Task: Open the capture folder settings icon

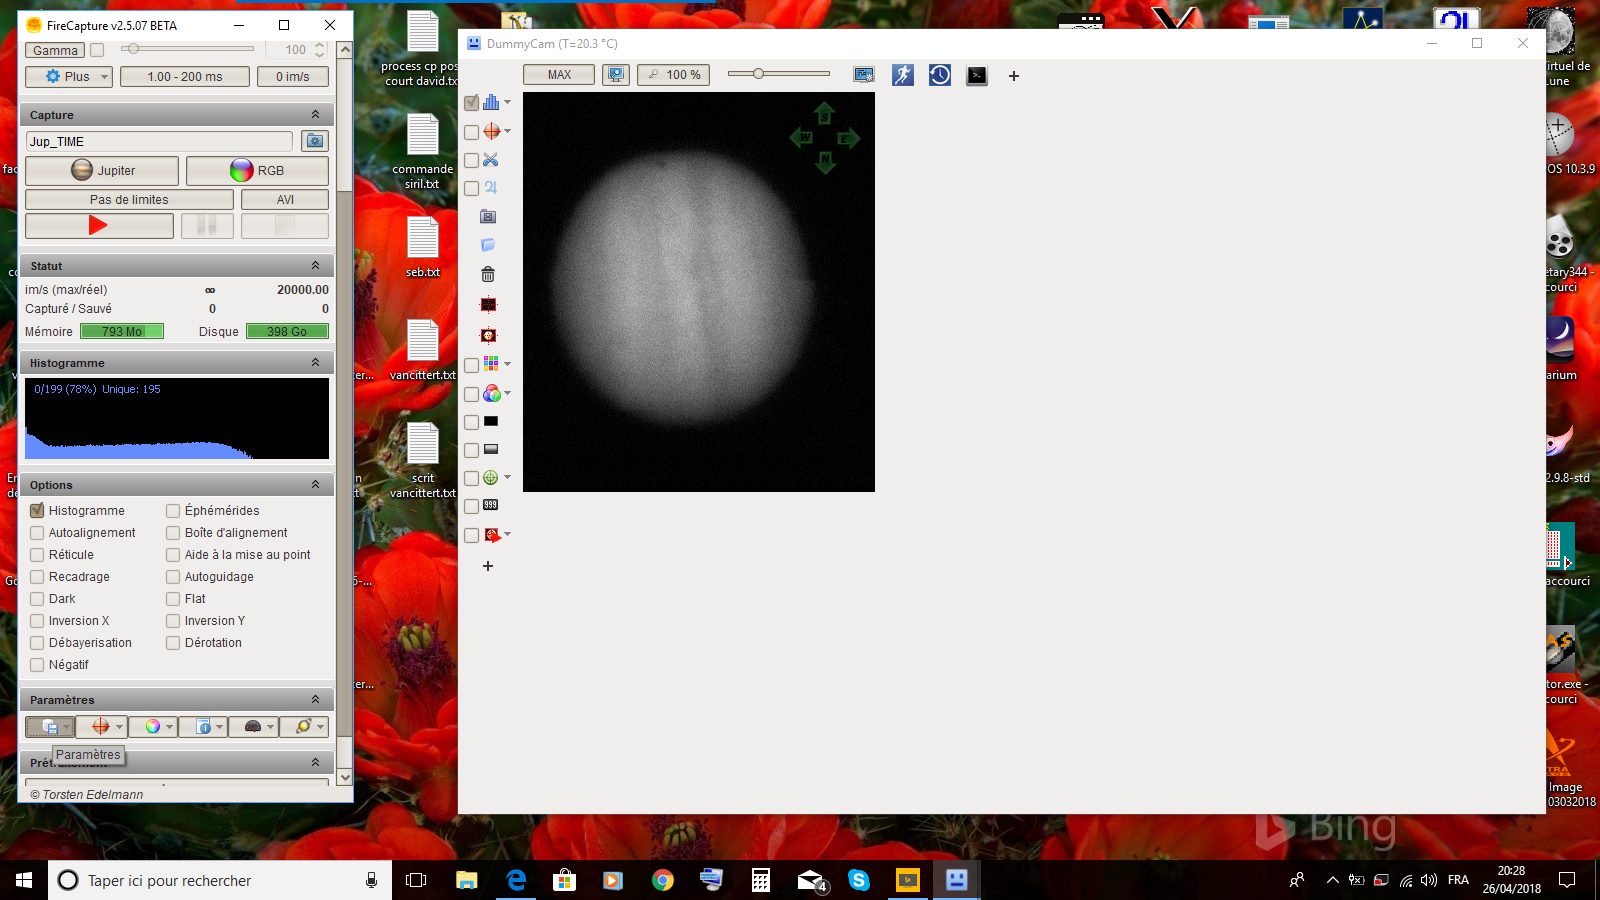Action: coord(315,141)
